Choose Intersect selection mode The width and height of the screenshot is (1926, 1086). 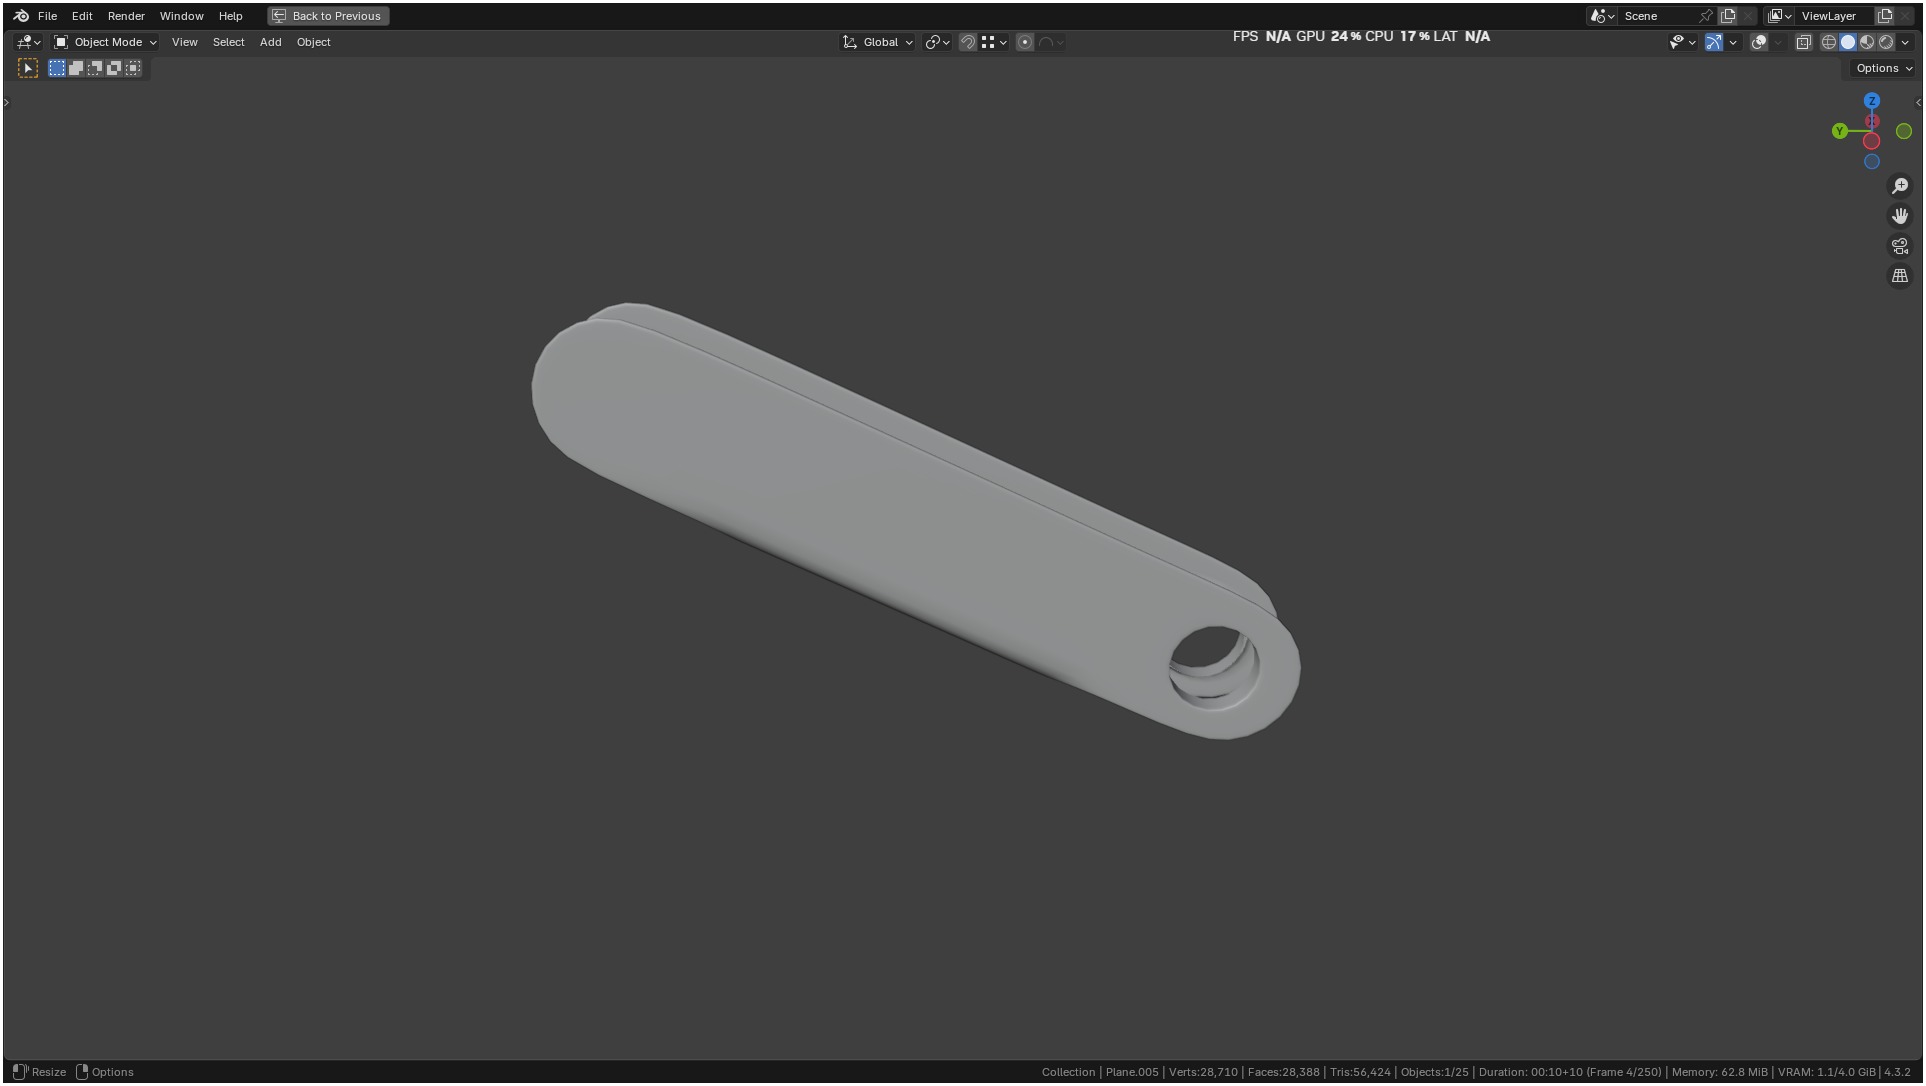133,68
